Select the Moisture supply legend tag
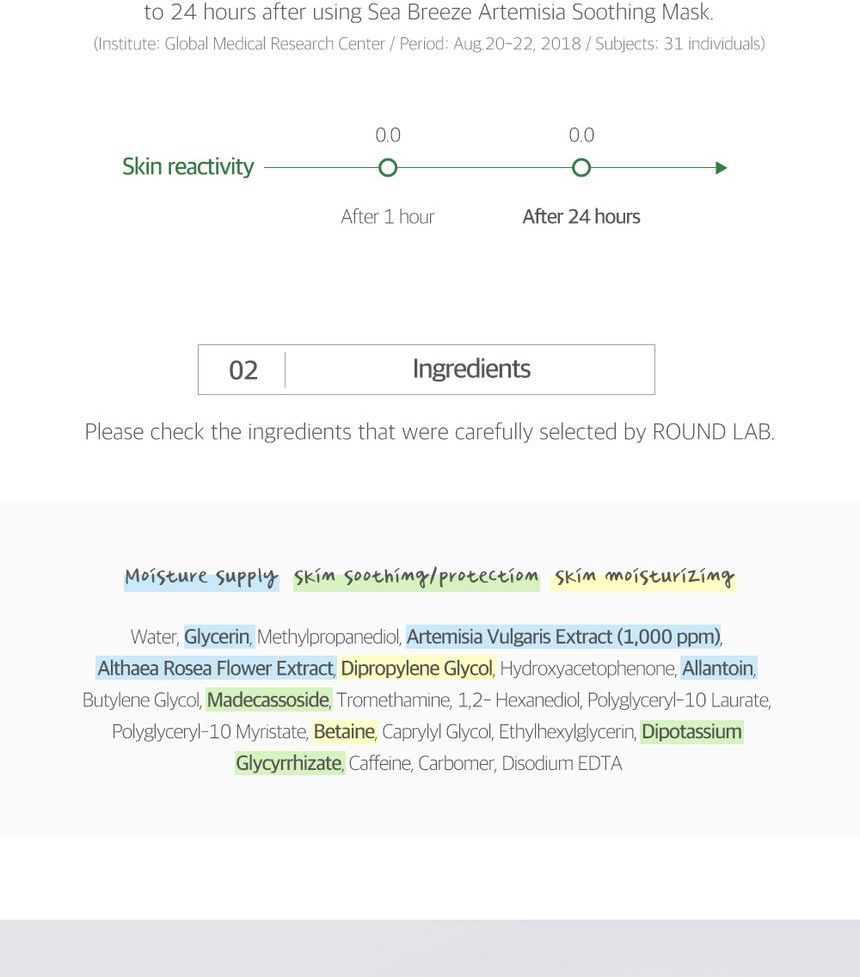 pyautogui.click(x=201, y=578)
